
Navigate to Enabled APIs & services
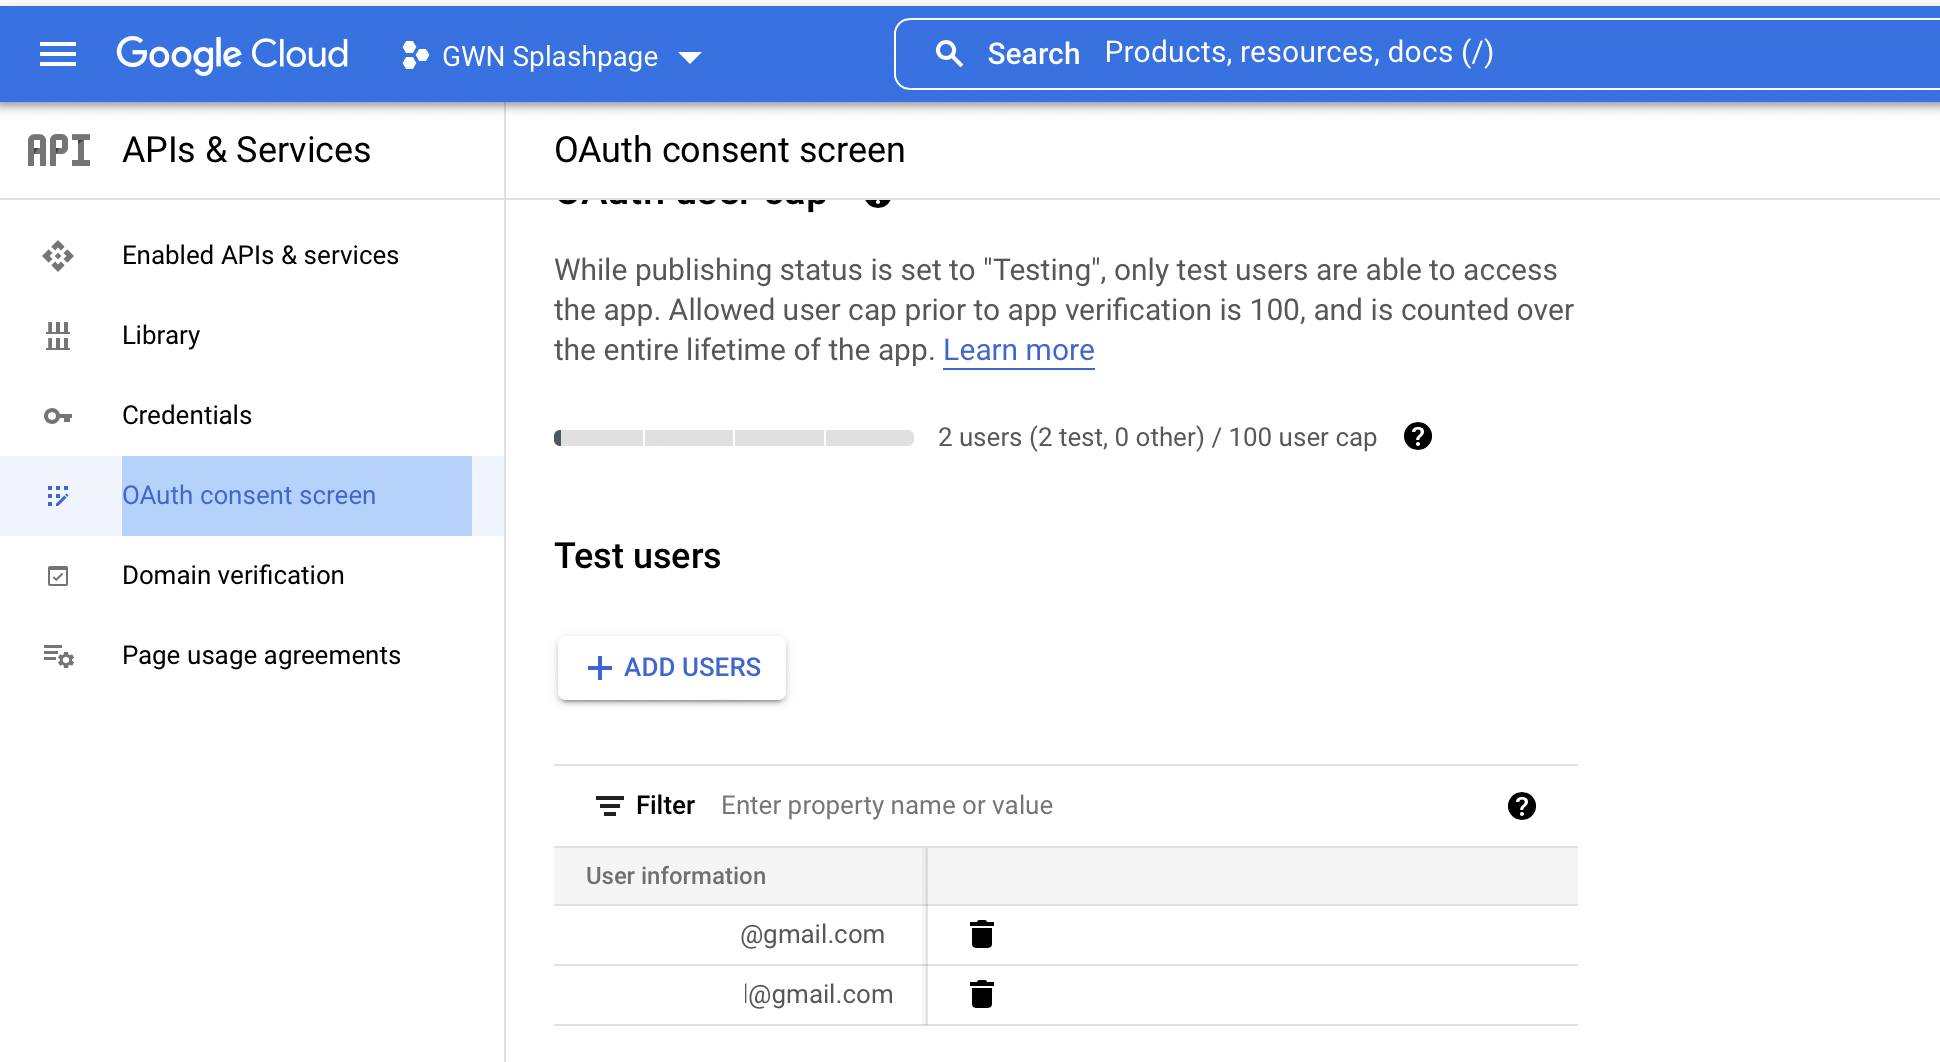[x=259, y=255]
